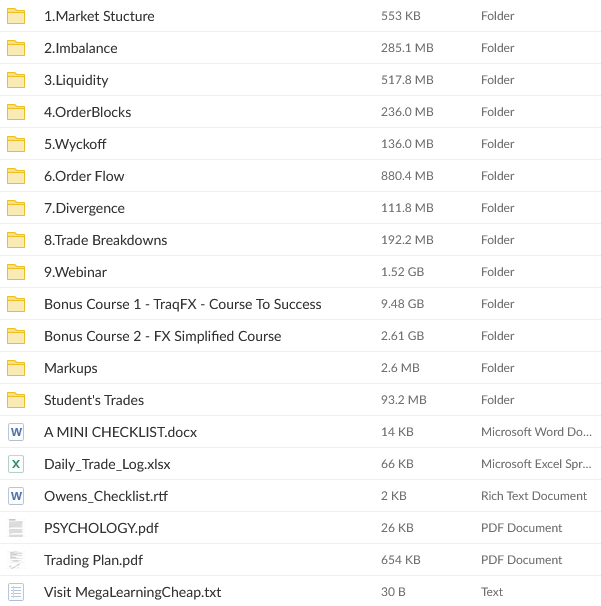
Task: Click the folder icon next to 5.Wyckoff
Action: pyautogui.click(x=16, y=144)
